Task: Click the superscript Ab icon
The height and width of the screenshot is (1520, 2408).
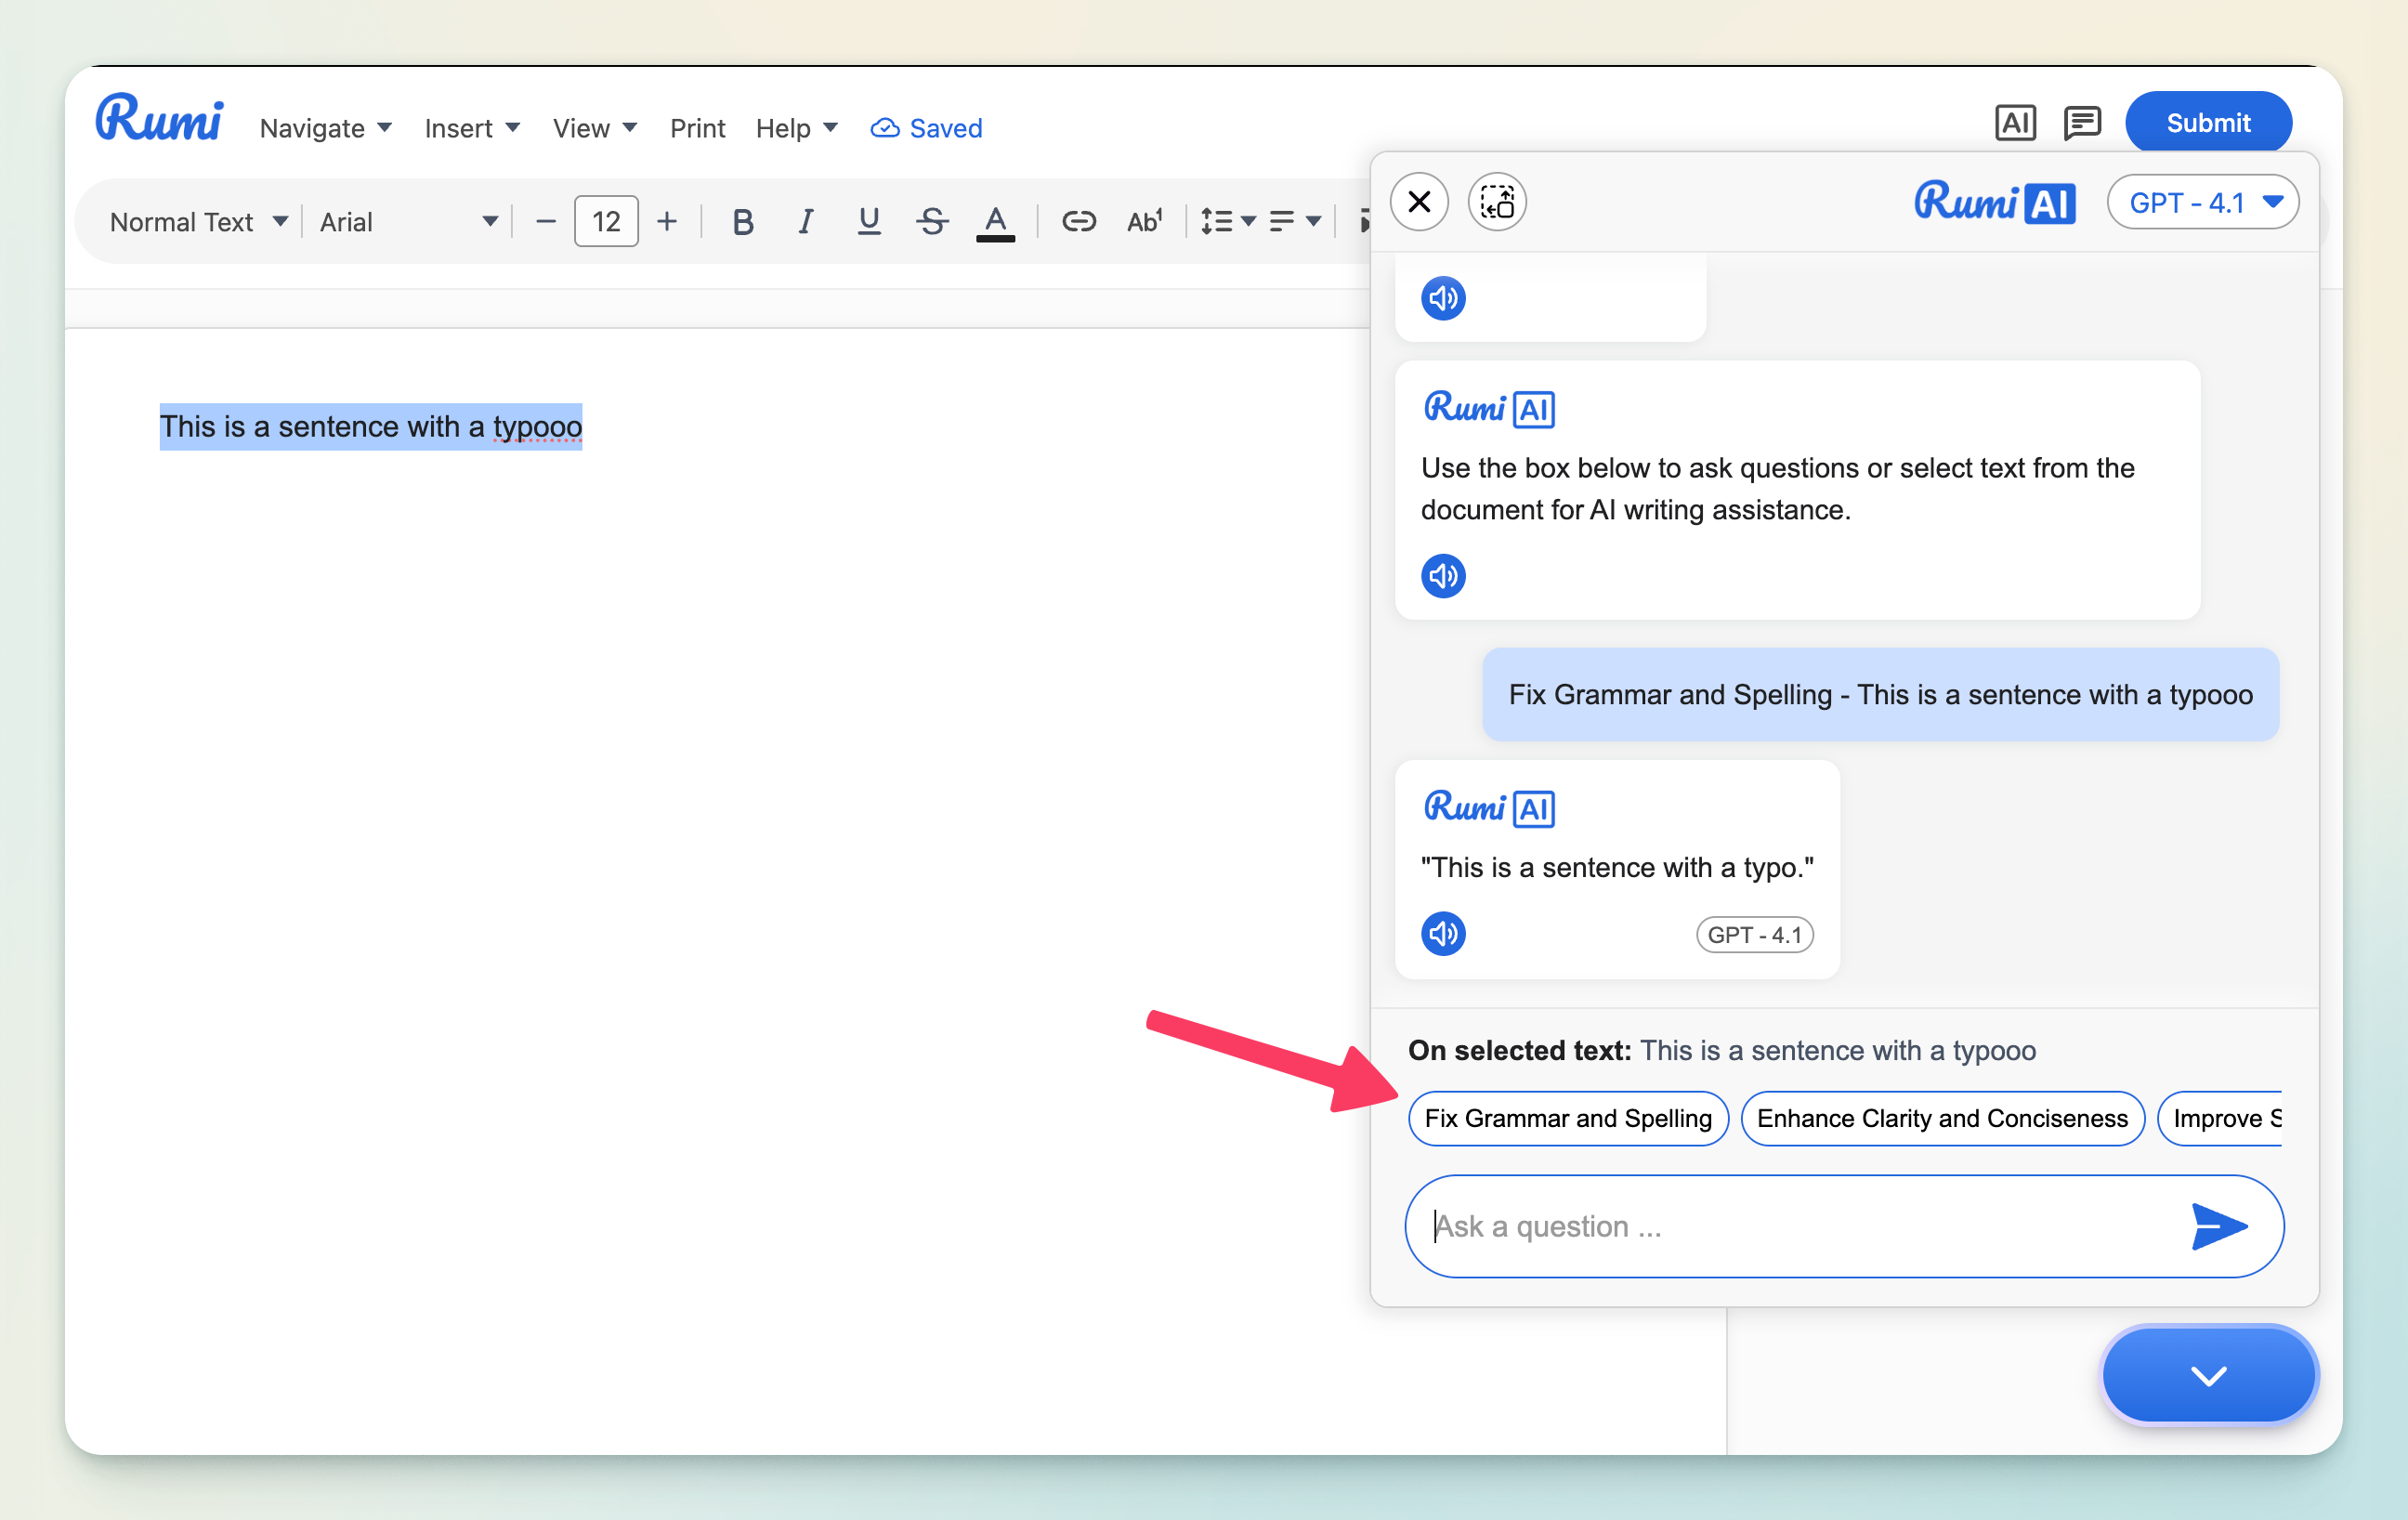Action: (1144, 221)
